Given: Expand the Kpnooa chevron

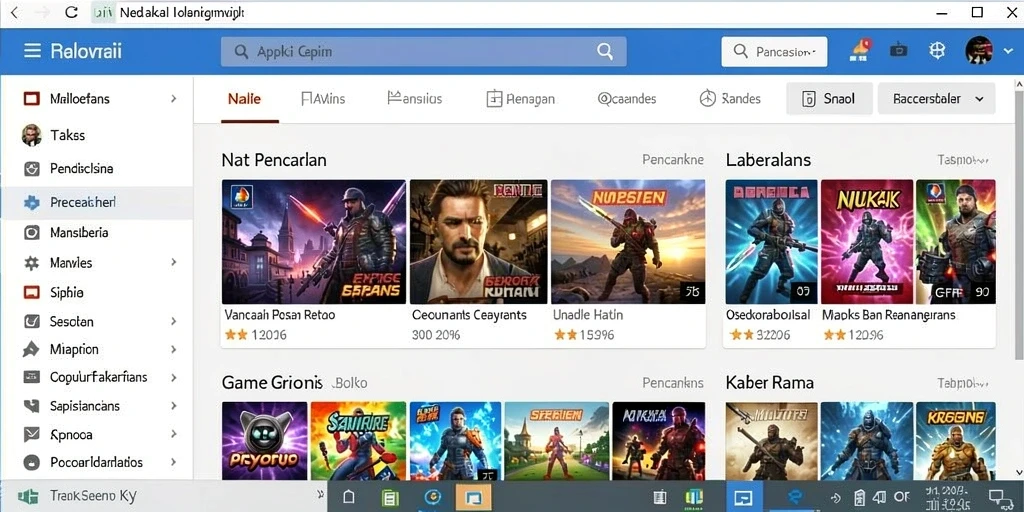Looking at the screenshot, I should tap(174, 434).
